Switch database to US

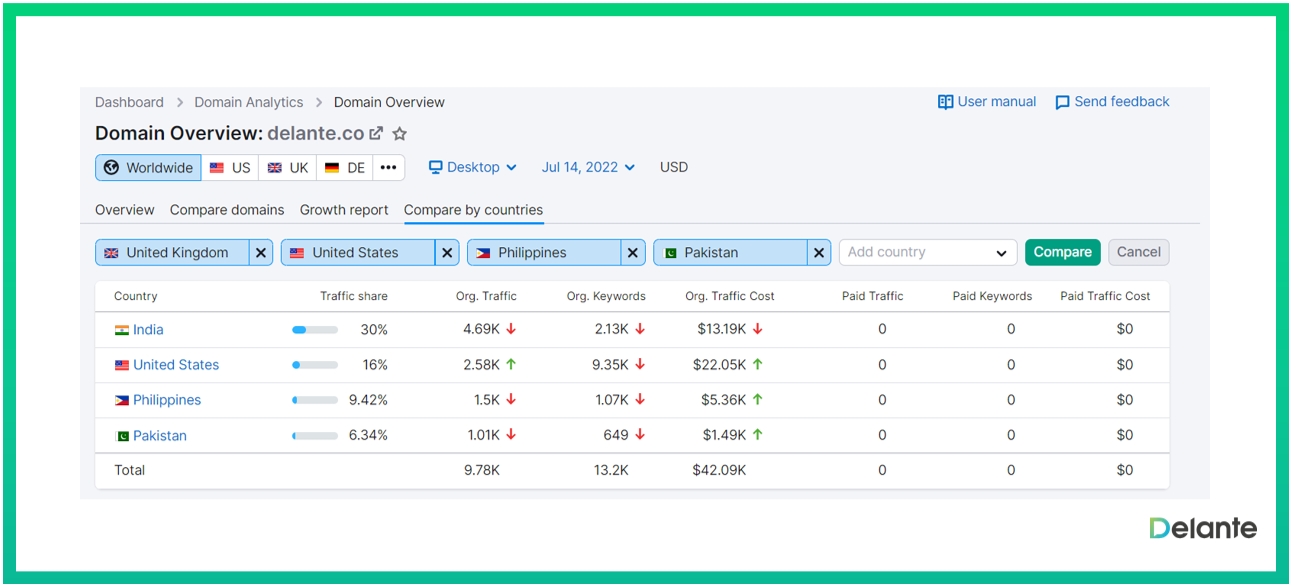tap(230, 168)
